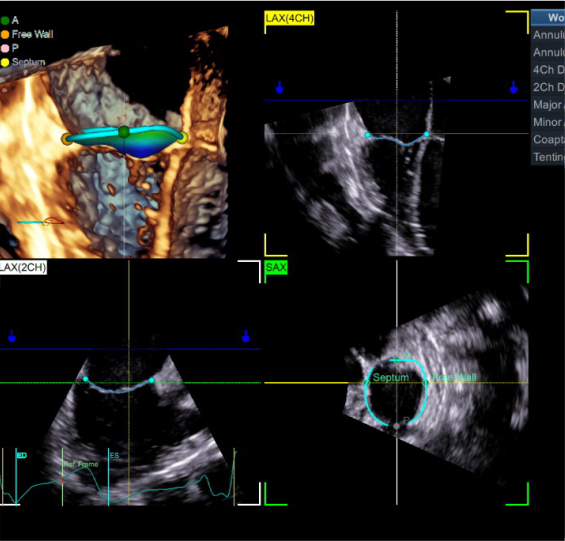
Task: Select right cyan annulus point in 4CH view
Action: (427, 134)
